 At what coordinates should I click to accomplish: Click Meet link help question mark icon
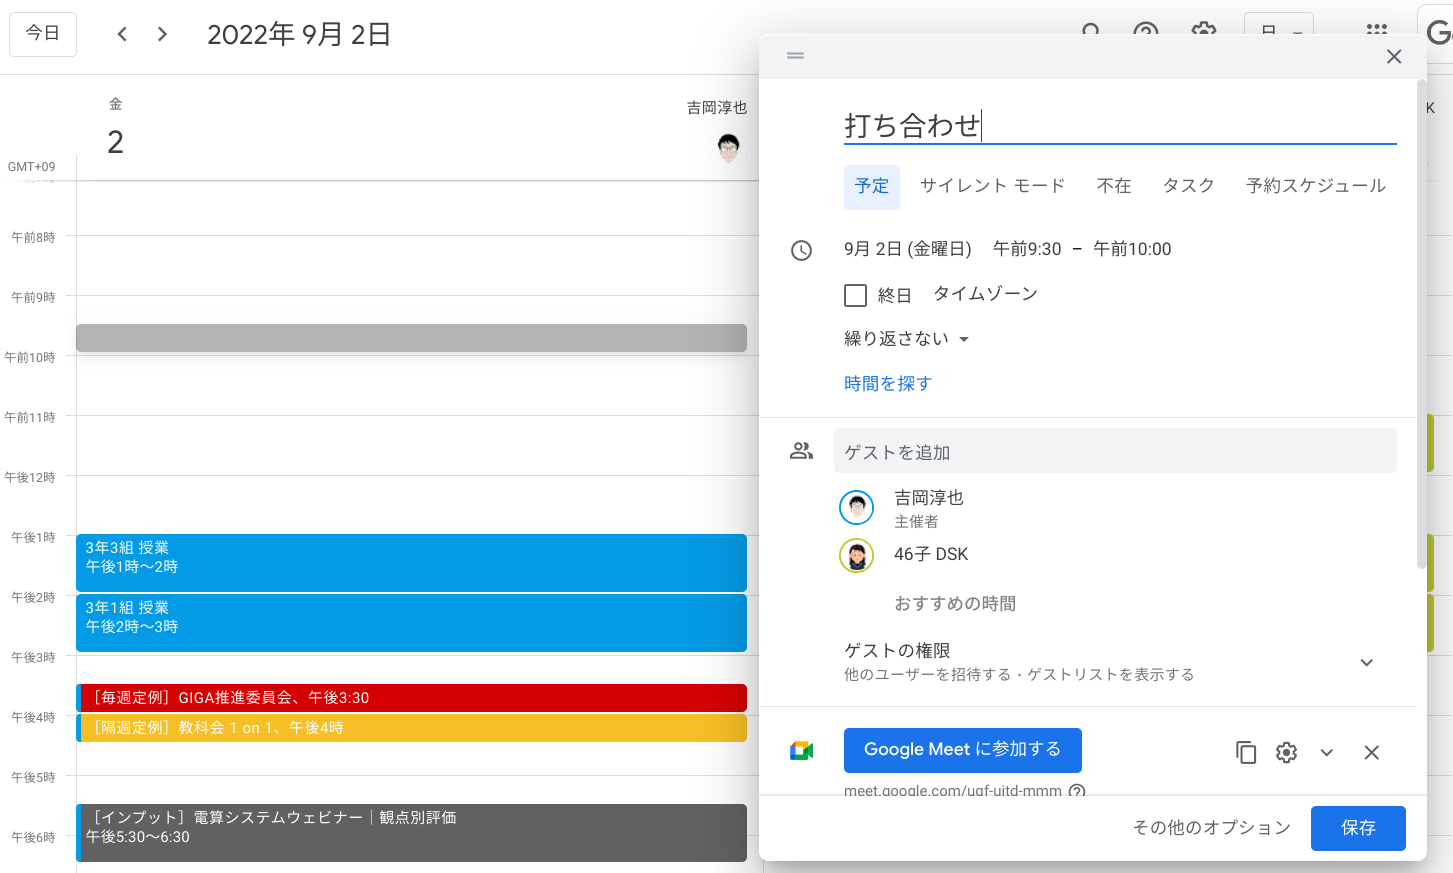tap(1077, 791)
